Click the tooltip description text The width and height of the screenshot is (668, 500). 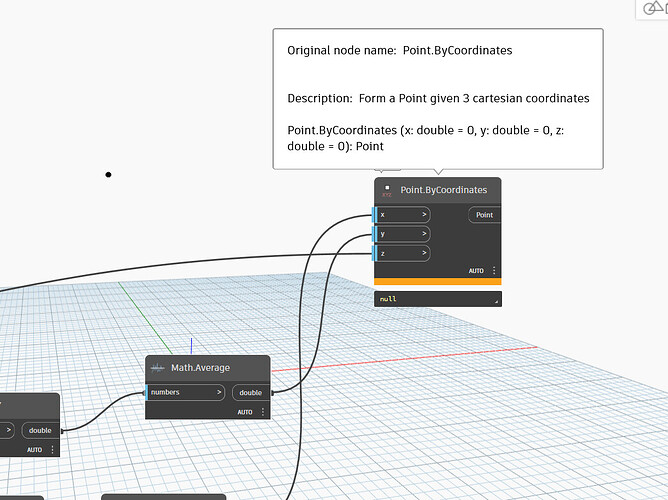click(438, 98)
